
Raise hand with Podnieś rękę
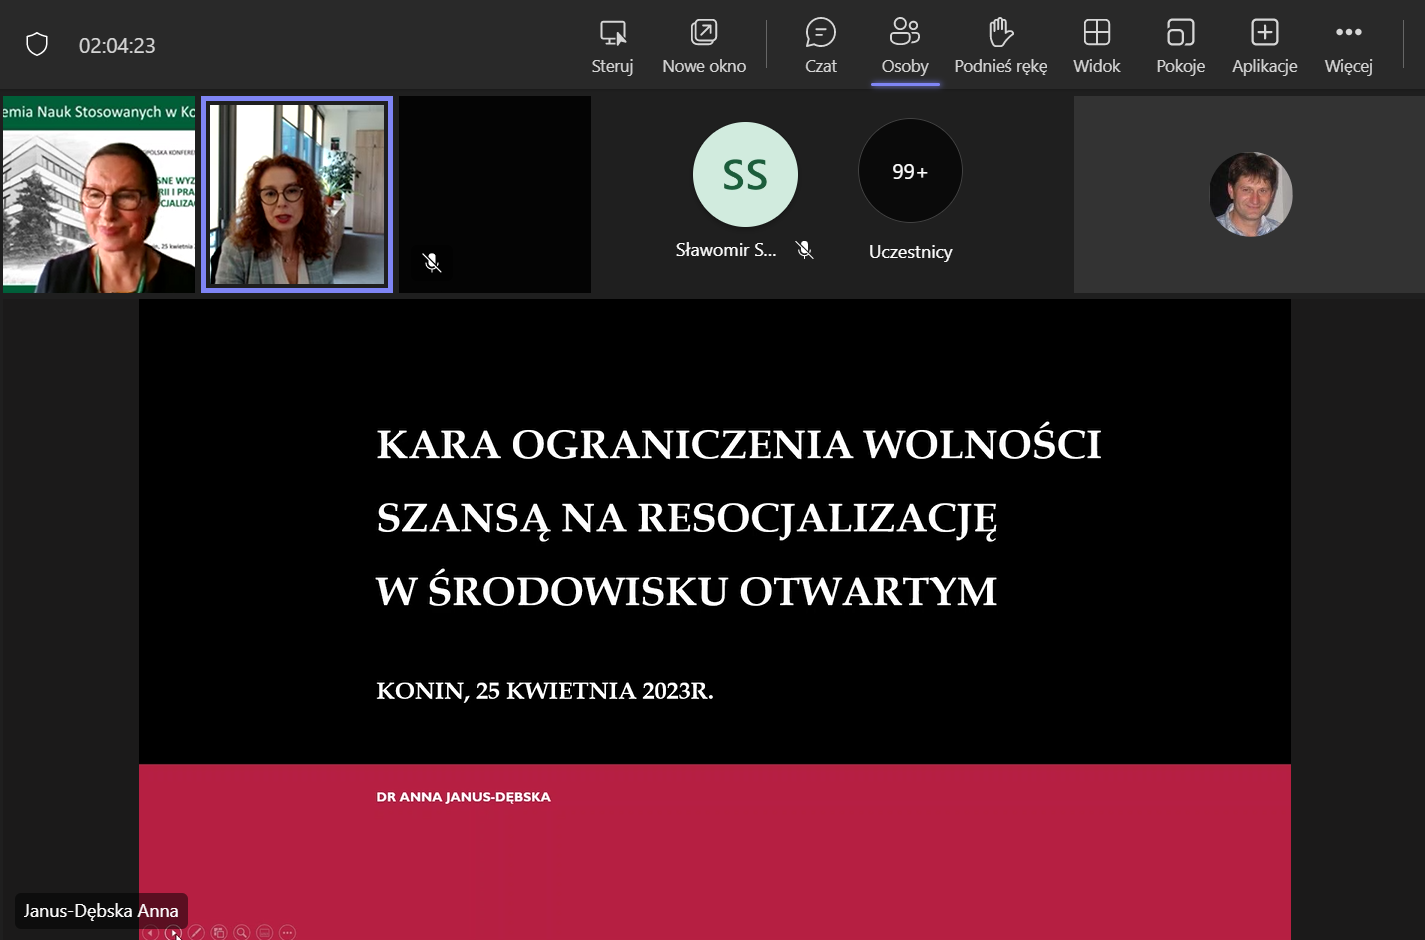1000,46
